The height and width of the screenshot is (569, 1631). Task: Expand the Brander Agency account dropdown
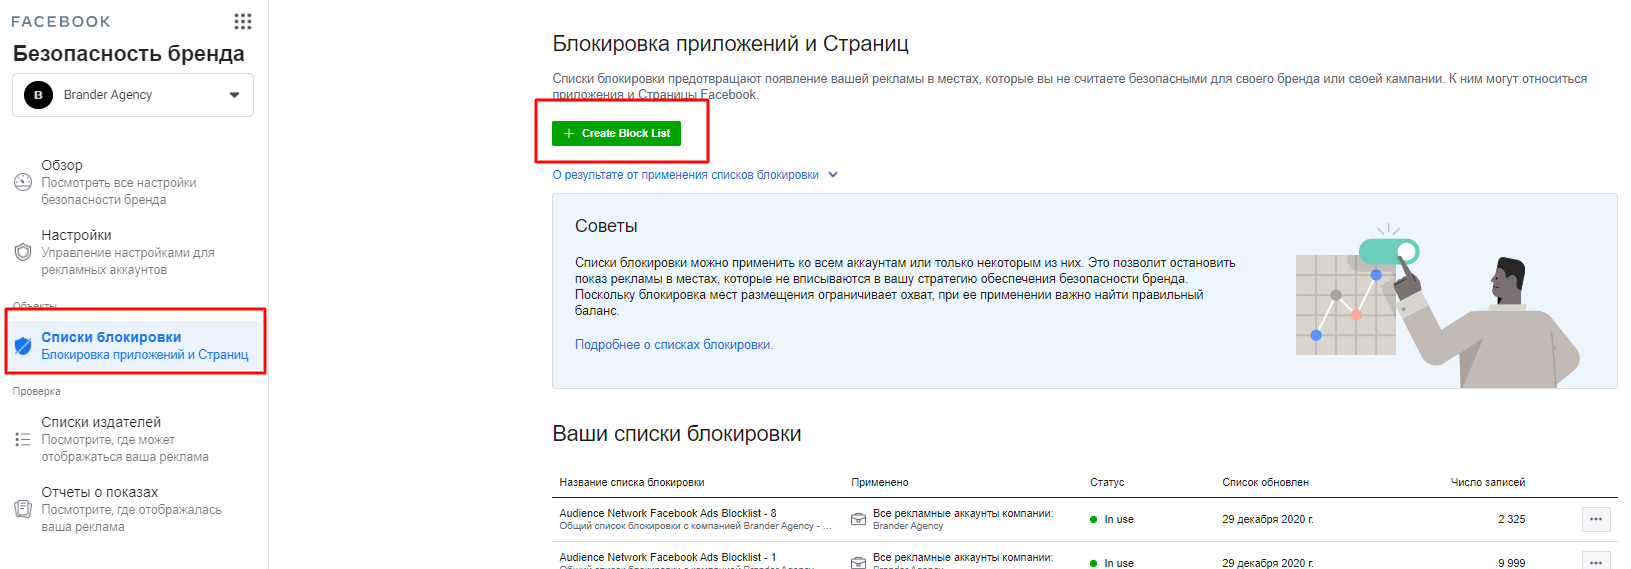tap(234, 95)
